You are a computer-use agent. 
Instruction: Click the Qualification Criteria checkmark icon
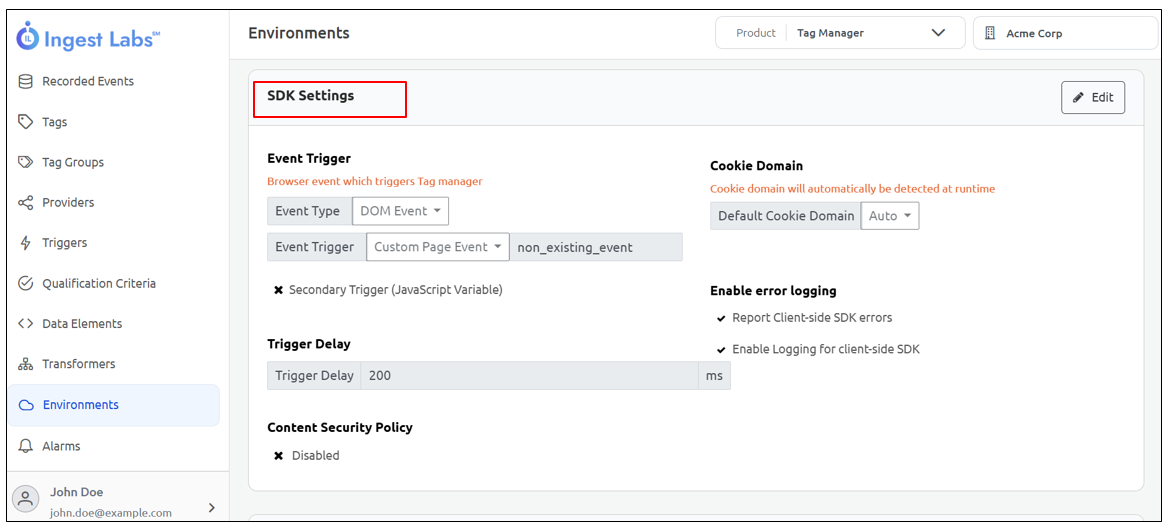coord(26,283)
